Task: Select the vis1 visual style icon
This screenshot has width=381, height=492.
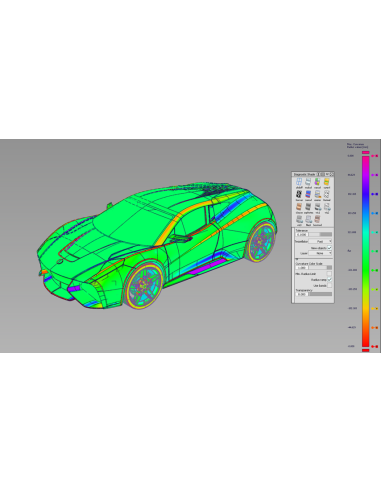Action: (x=318, y=207)
